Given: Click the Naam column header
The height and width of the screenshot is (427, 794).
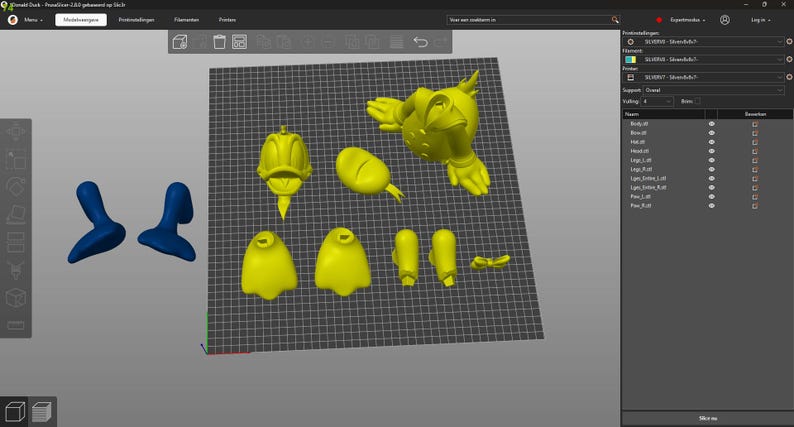Looking at the screenshot, I should point(664,114).
